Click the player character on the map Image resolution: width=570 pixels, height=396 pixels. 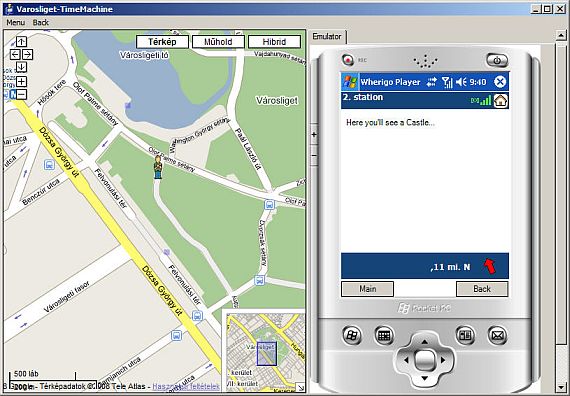click(158, 167)
